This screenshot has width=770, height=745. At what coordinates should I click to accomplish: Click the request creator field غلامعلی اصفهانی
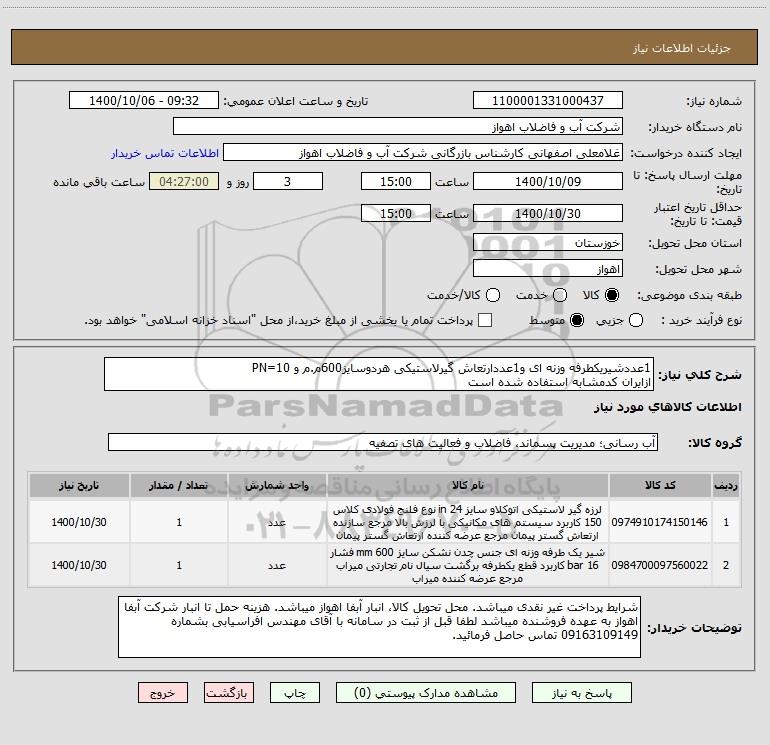pyautogui.click(x=423, y=153)
